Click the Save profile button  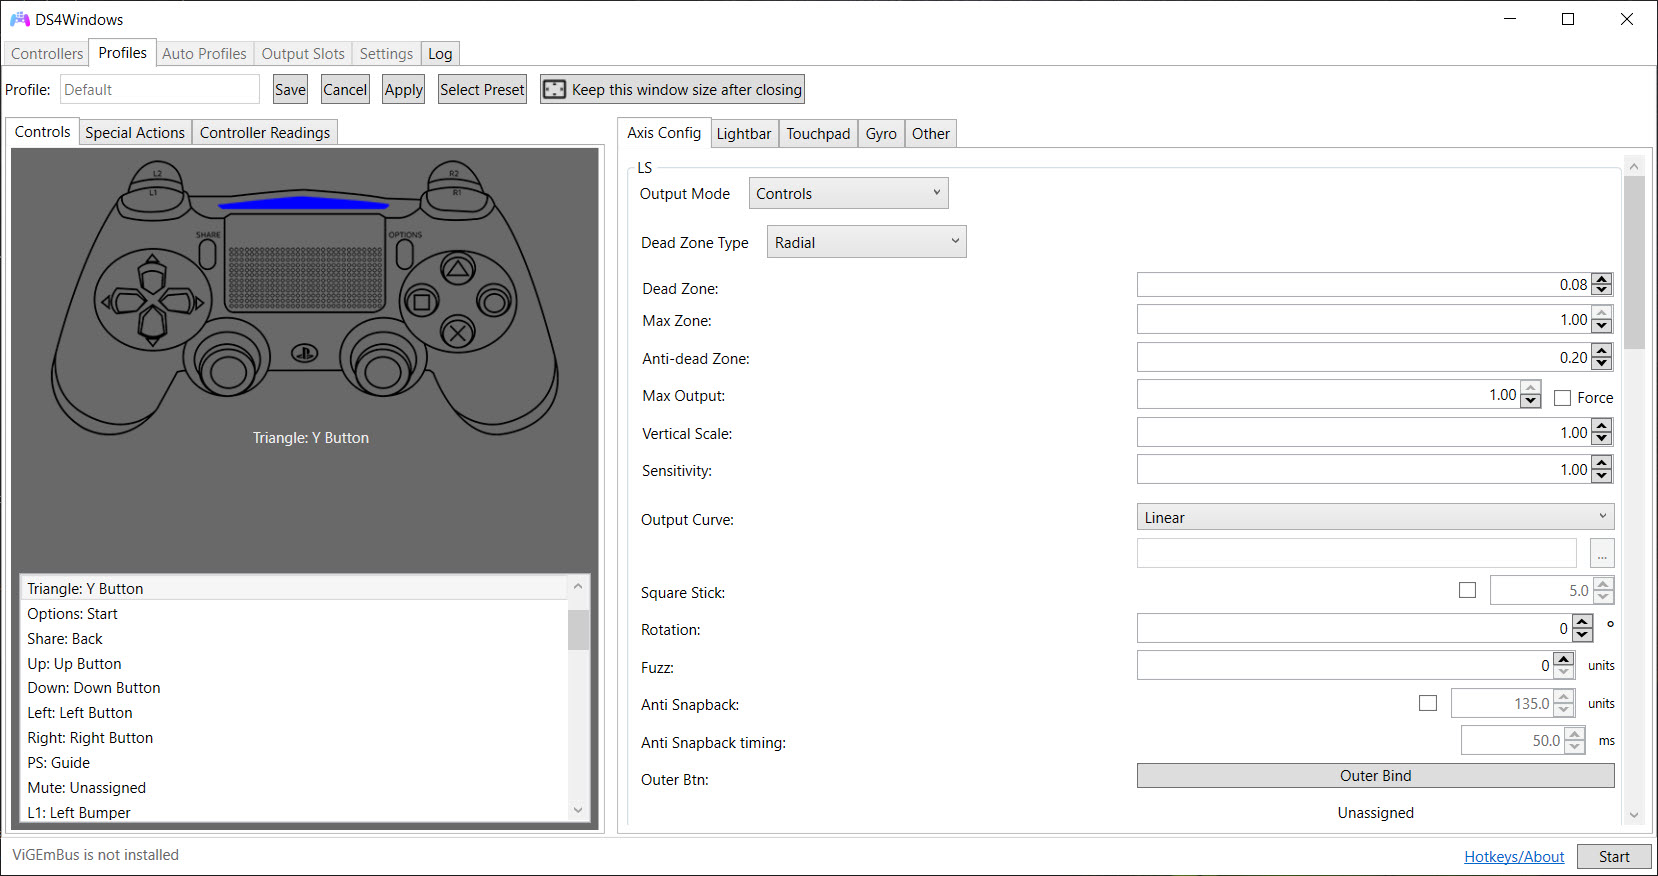click(290, 89)
